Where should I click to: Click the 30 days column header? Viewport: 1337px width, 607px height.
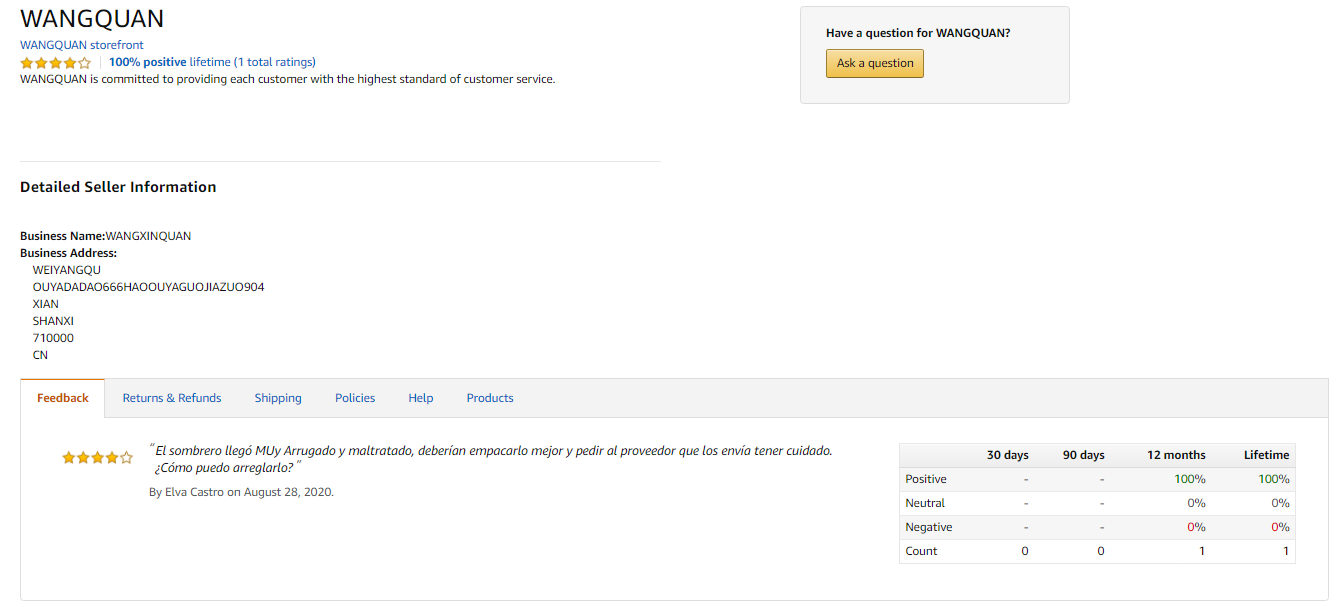[x=1007, y=455]
